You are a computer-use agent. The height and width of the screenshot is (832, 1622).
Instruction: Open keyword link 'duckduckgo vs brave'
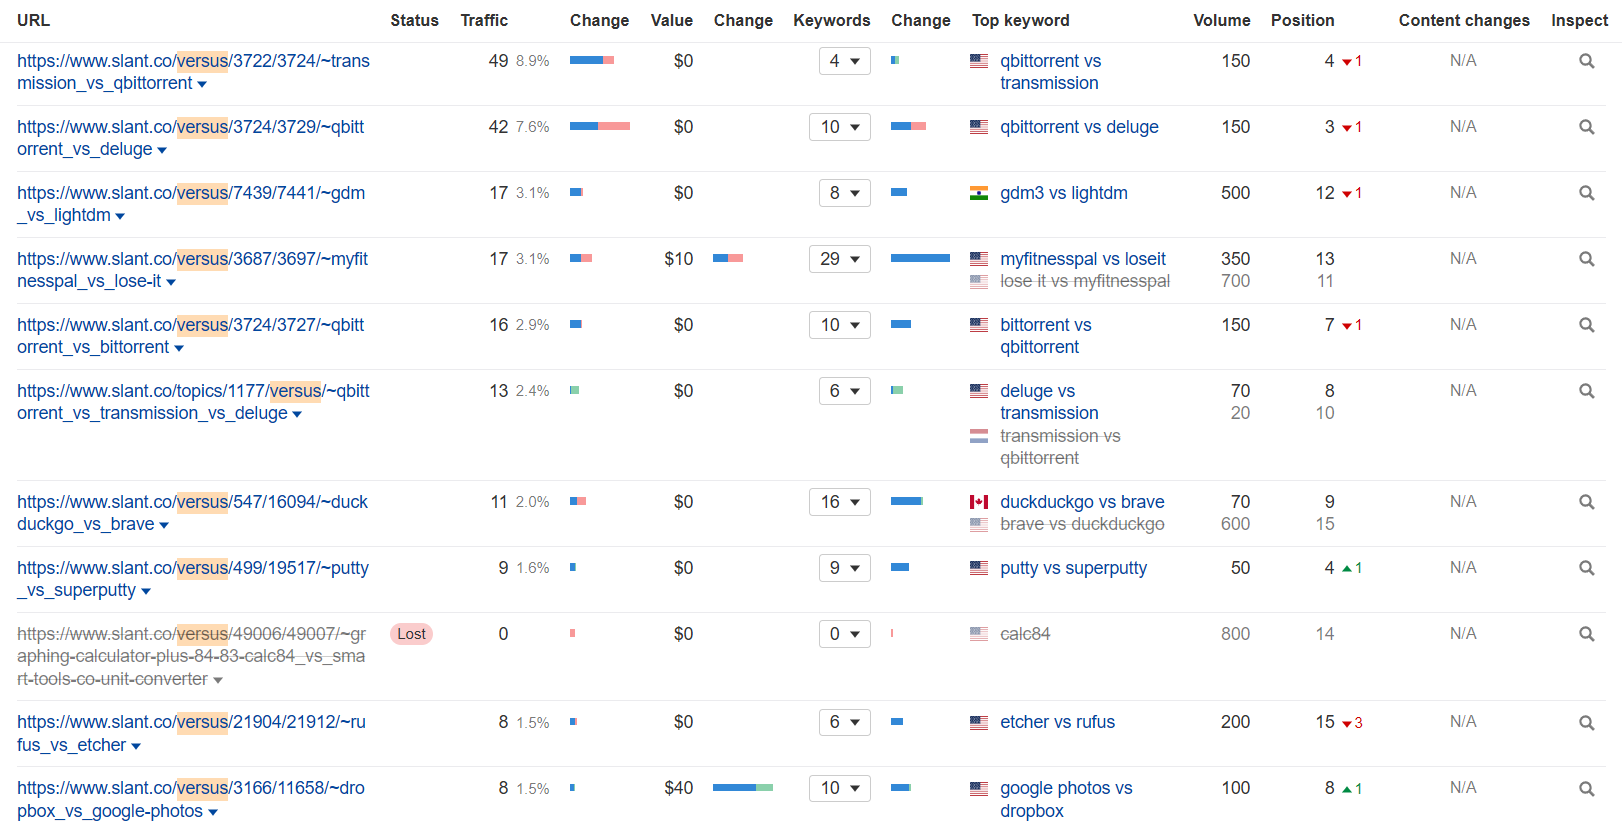1082,502
